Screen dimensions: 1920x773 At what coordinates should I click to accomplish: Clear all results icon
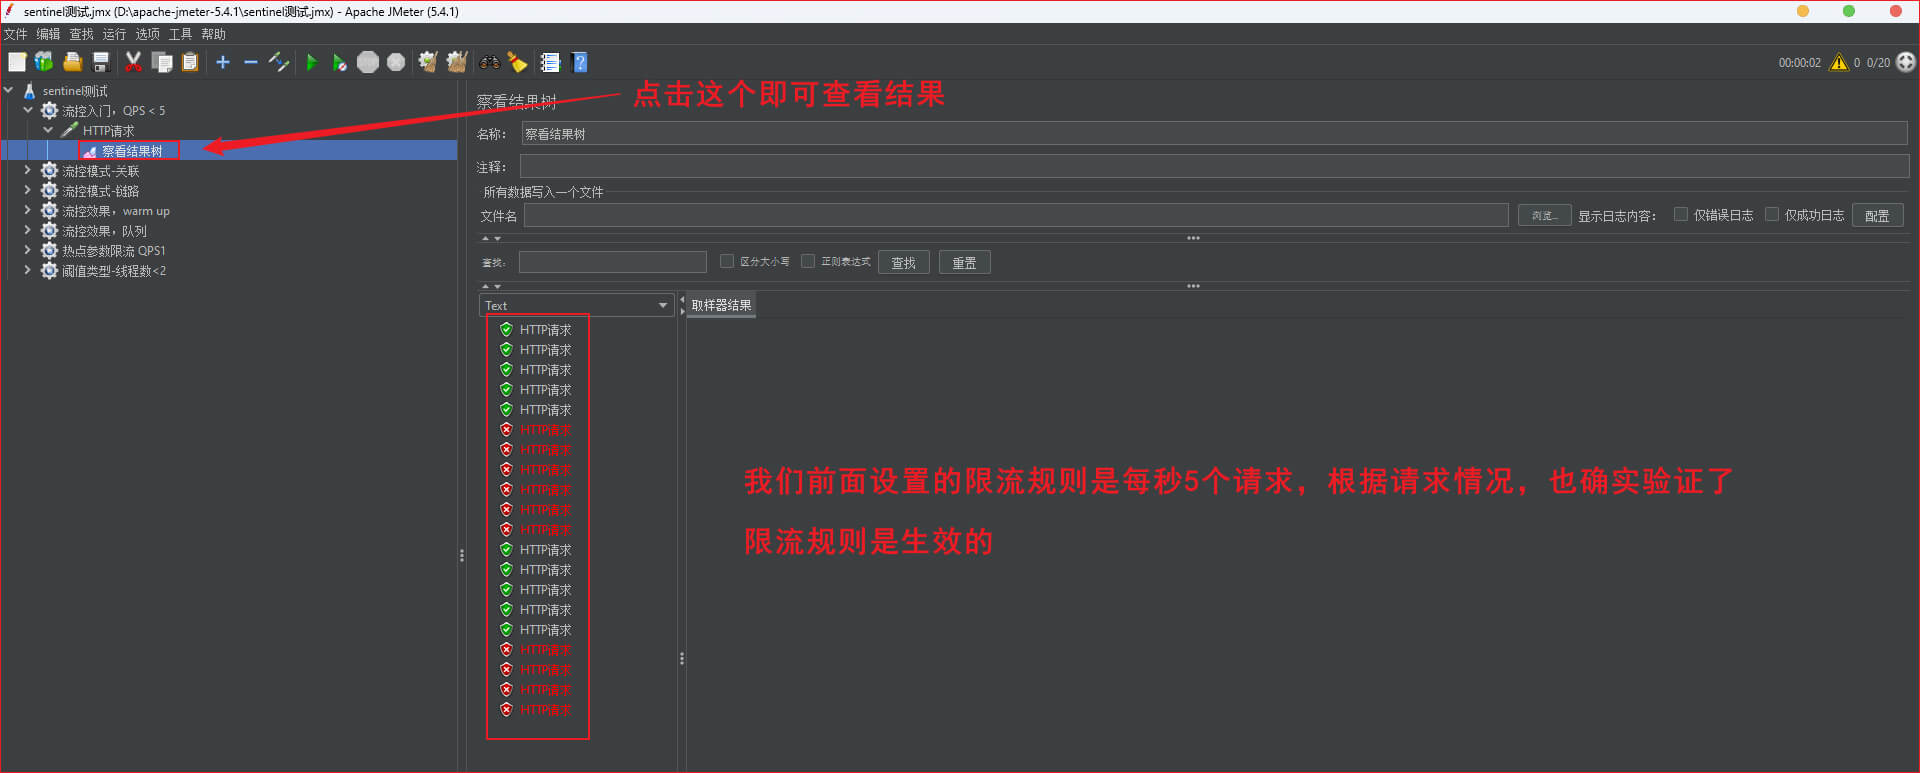457,62
